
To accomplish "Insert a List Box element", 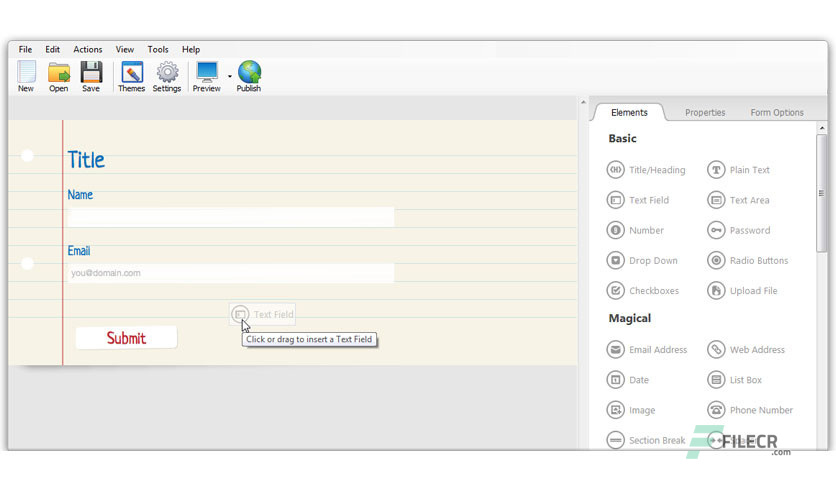I will pos(735,380).
